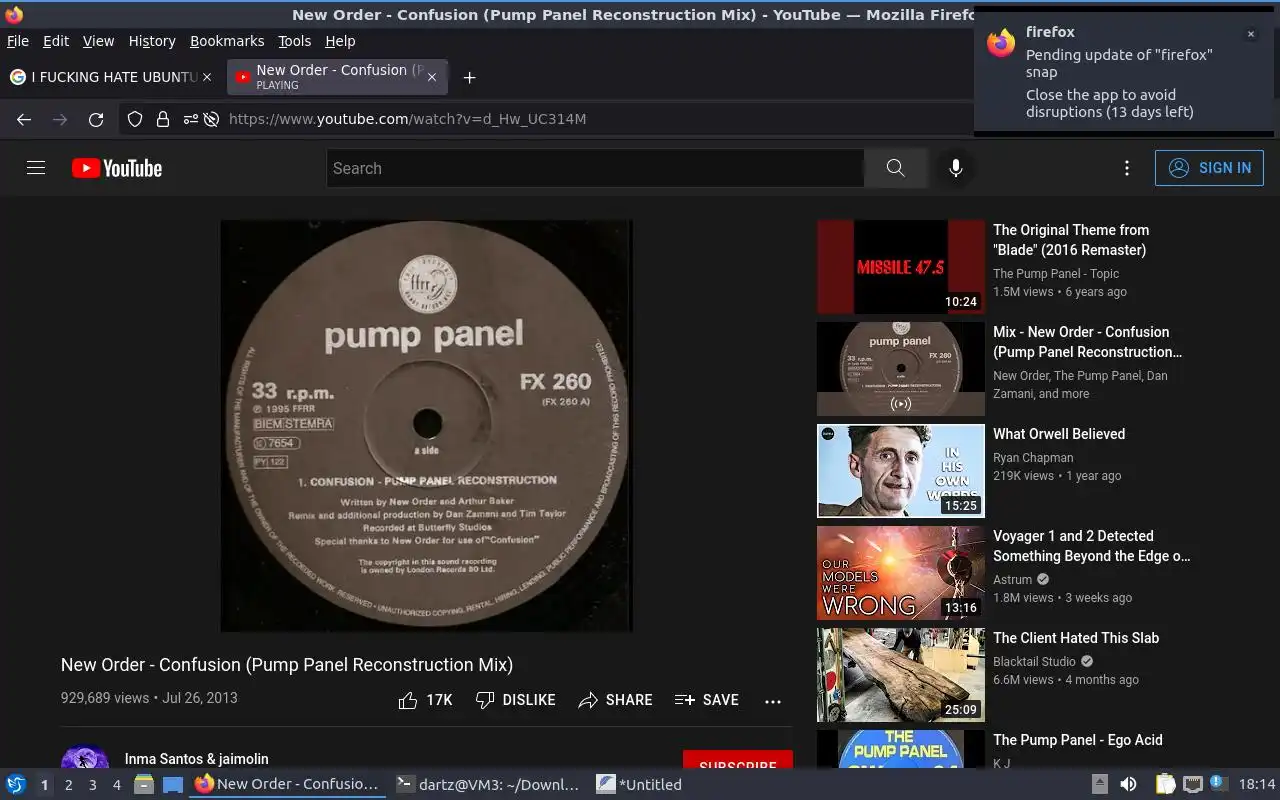1280x800 pixels.
Task: Open Ryan Chapman channel name
Action: (x=1033, y=458)
